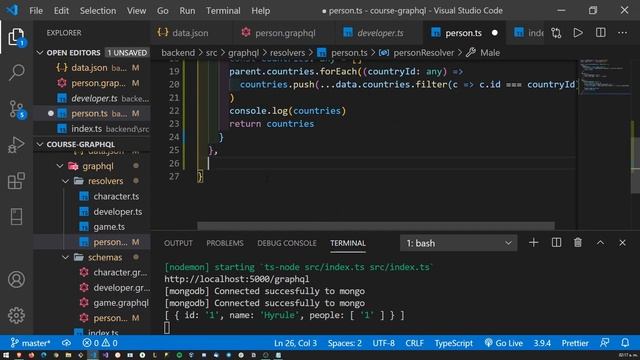Viewport: 640px width, 360px height.
Task: Click Ln 26, Col 3 indicator
Action: pos(295,343)
